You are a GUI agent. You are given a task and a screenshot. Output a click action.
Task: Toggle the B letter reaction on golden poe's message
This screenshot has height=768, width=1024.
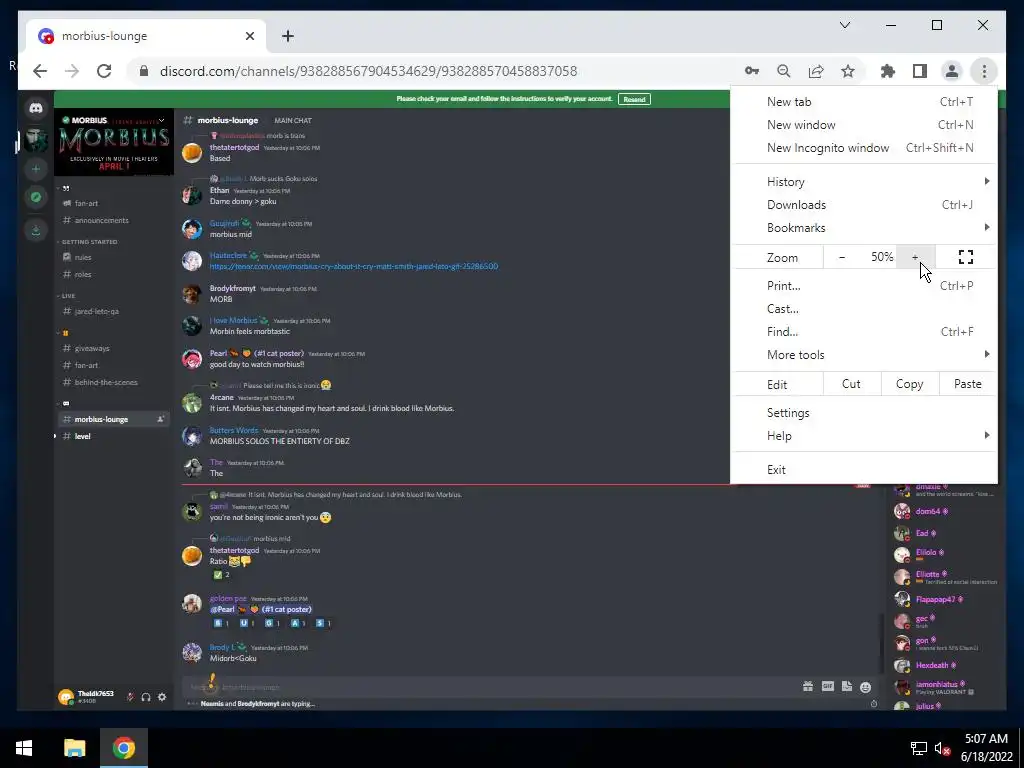(x=221, y=623)
